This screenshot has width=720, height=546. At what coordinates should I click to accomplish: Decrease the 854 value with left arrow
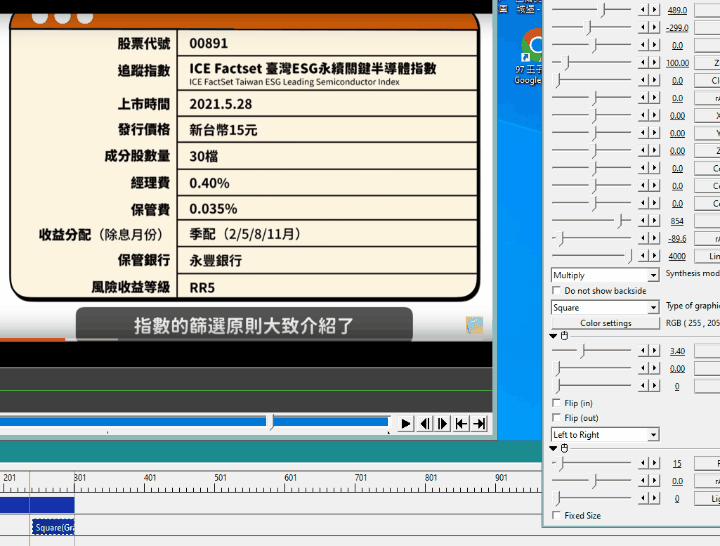[x=643, y=221]
